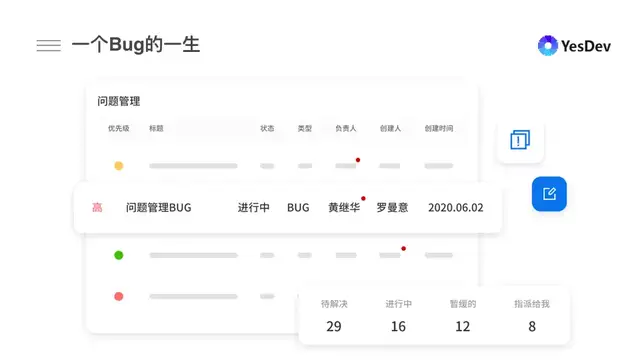Select the red priority dot row

pyautogui.click(x=119, y=296)
